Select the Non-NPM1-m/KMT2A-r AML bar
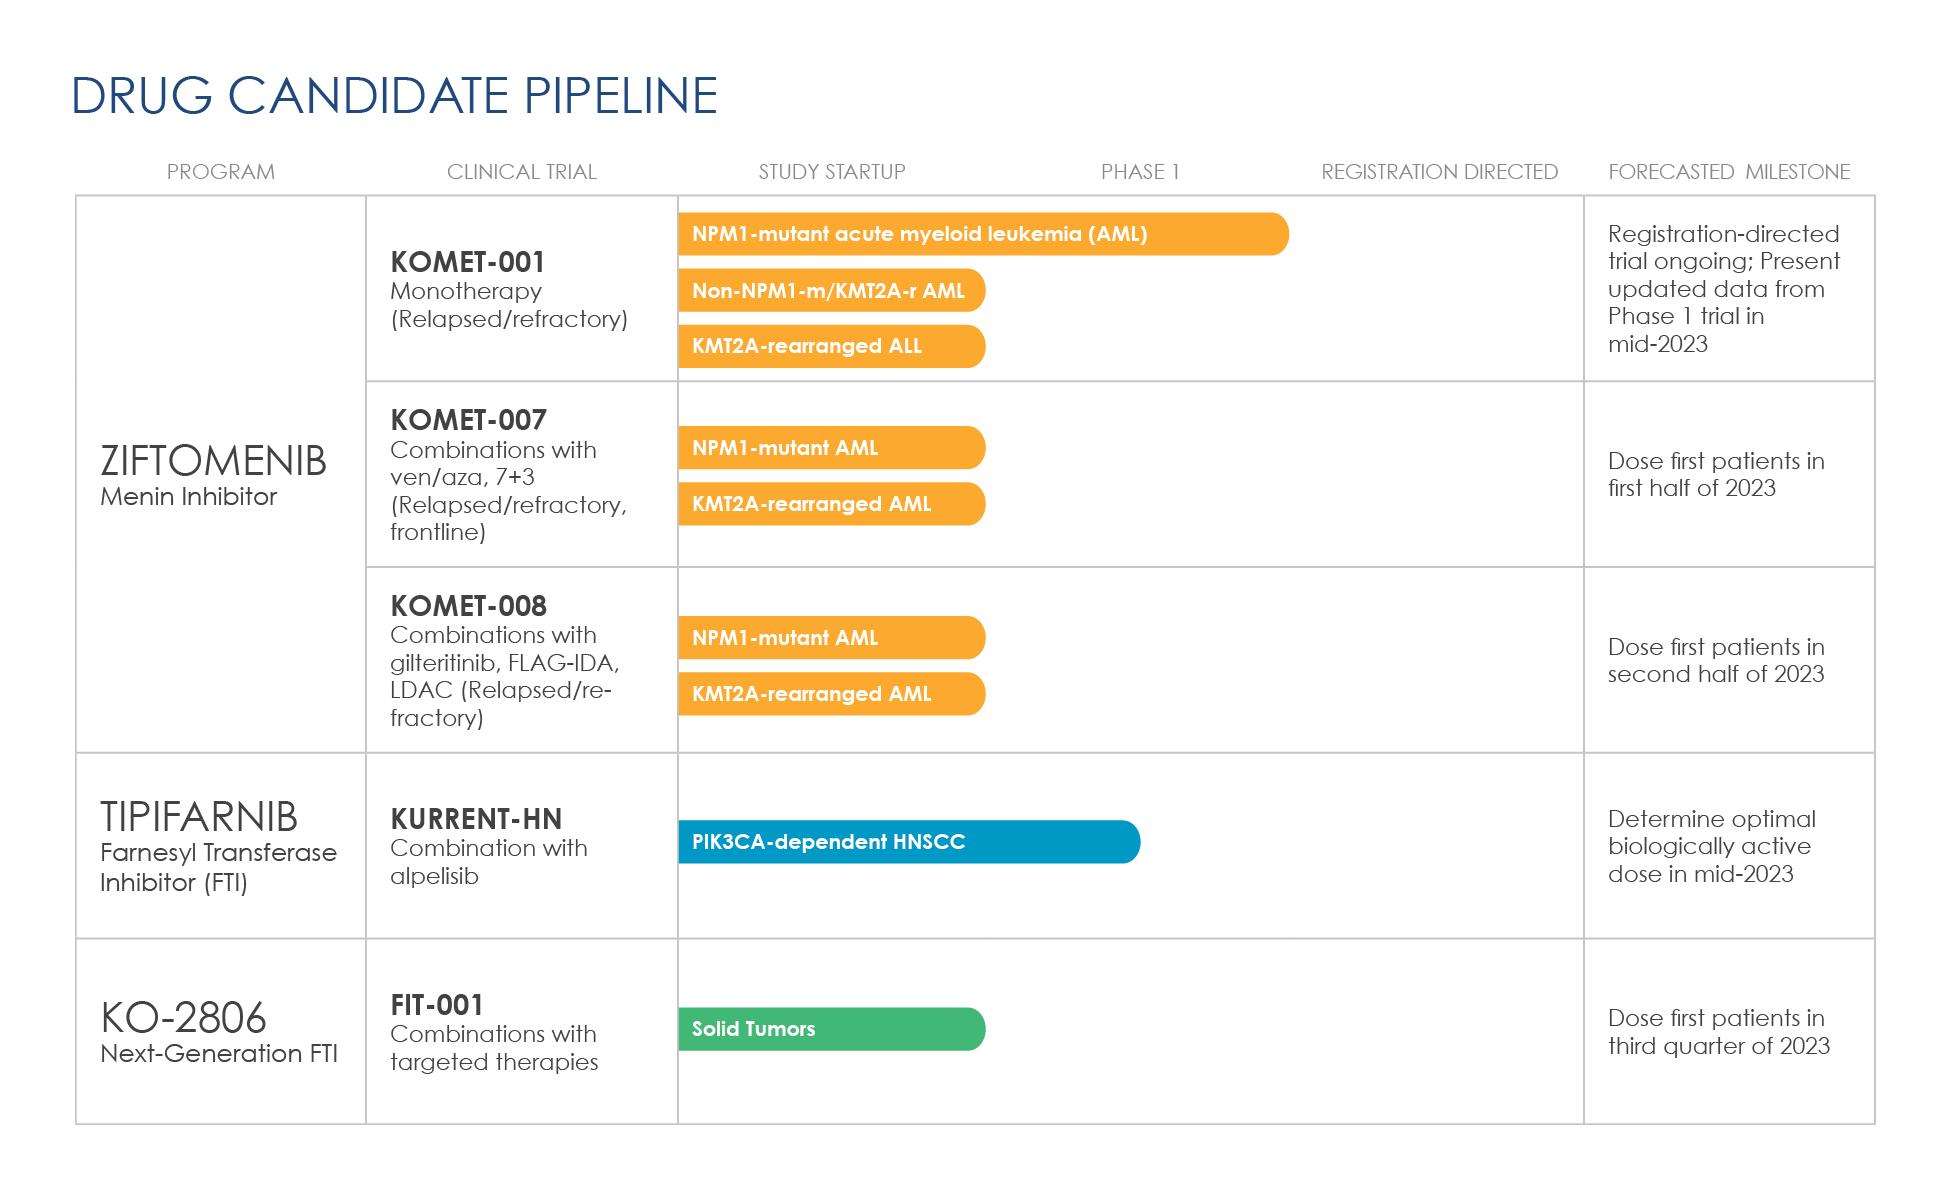 click(830, 291)
